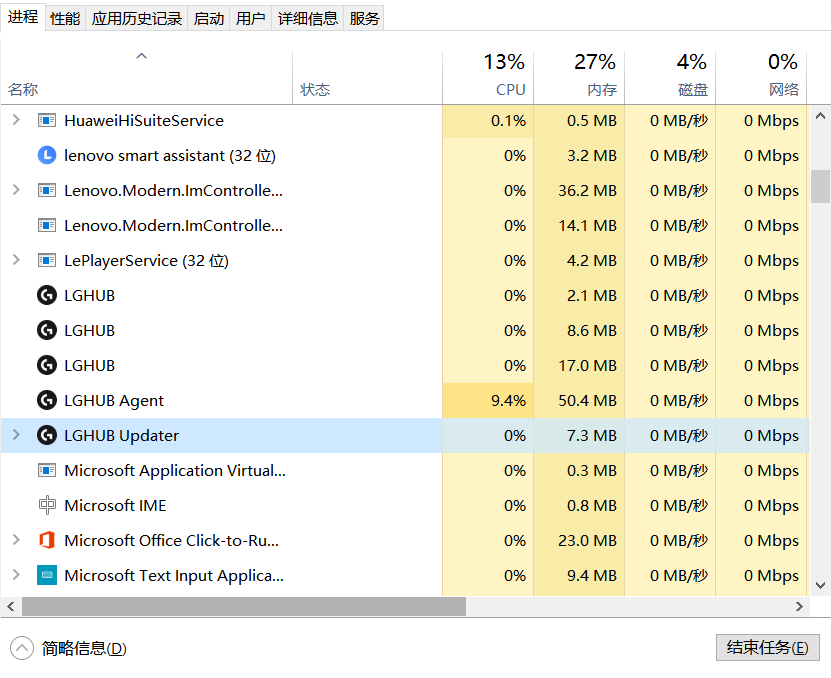The width and height of the screenshot is (831, 678).
Task: Open the 应用历史记录 tab
Action: click(x=137, y=19)
